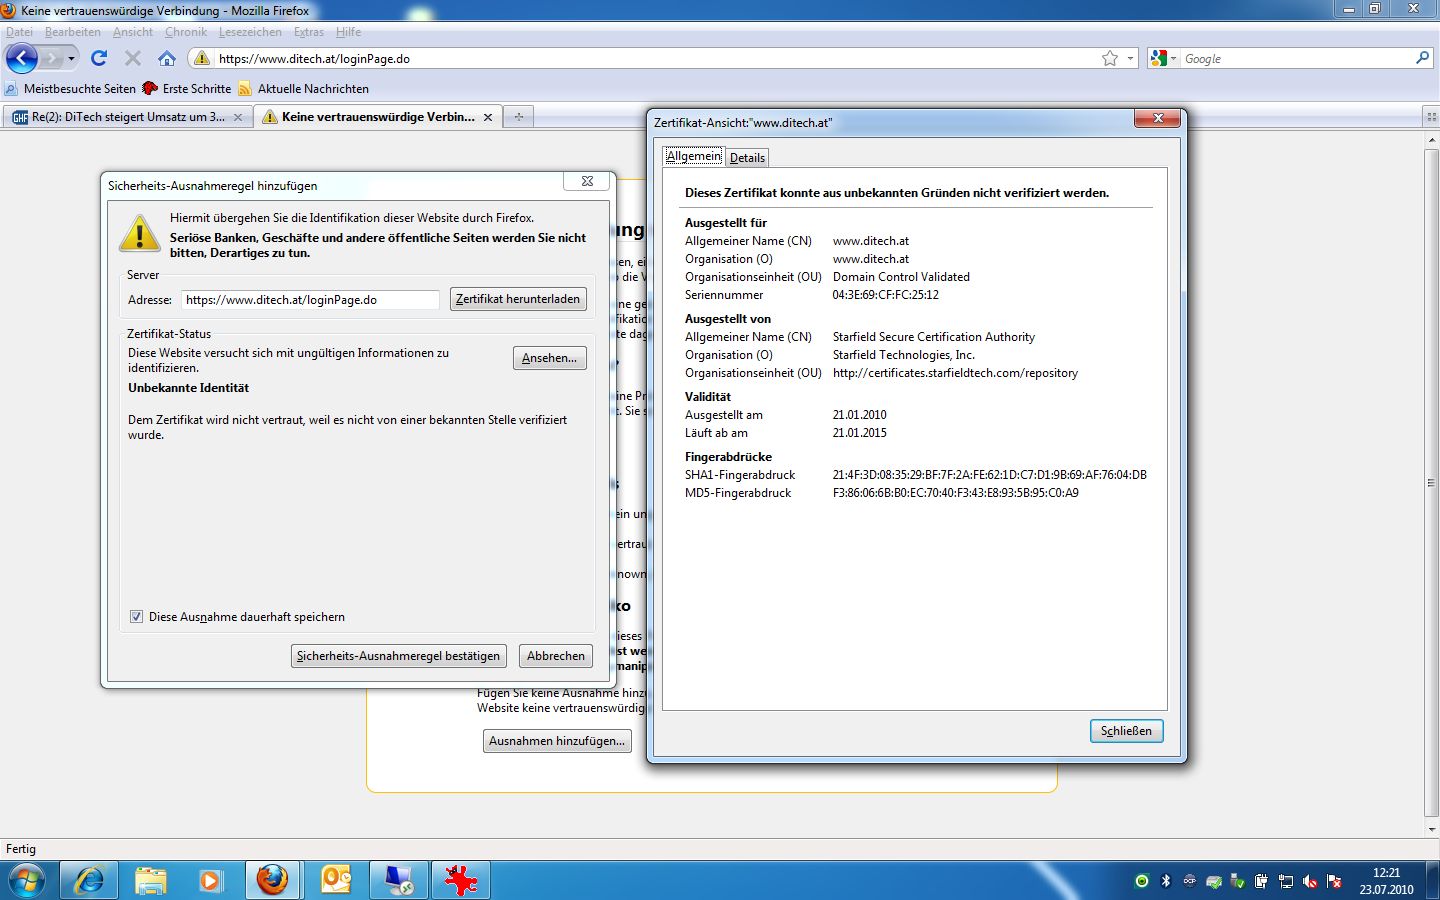Close the Keine vertrauenswürdige Verbindung tab
Image resolution: width=1440 pixels, height=900 pixels.
pyautogui.click(x=488, y=117)
